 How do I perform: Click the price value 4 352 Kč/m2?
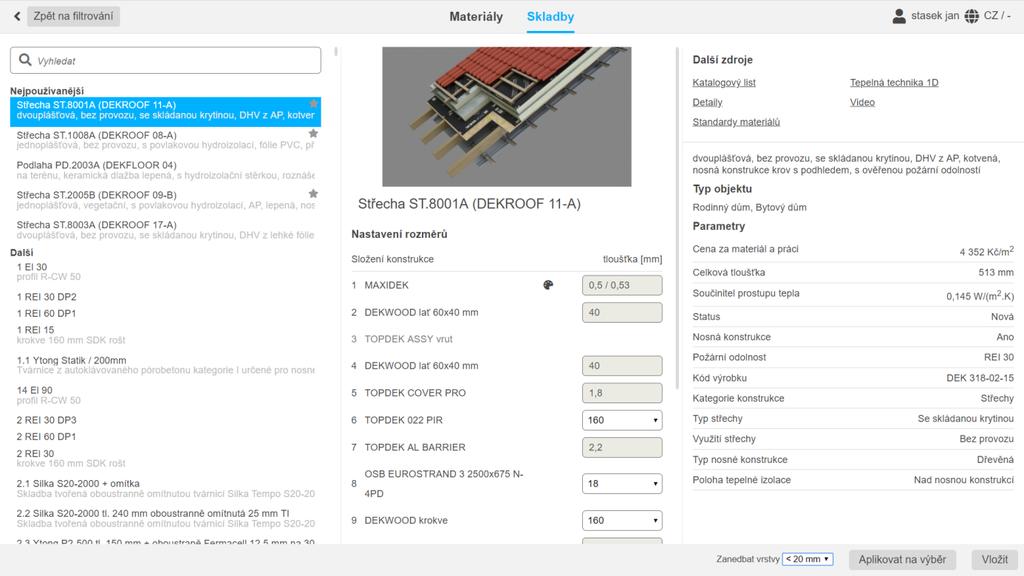tap(986, 251)
